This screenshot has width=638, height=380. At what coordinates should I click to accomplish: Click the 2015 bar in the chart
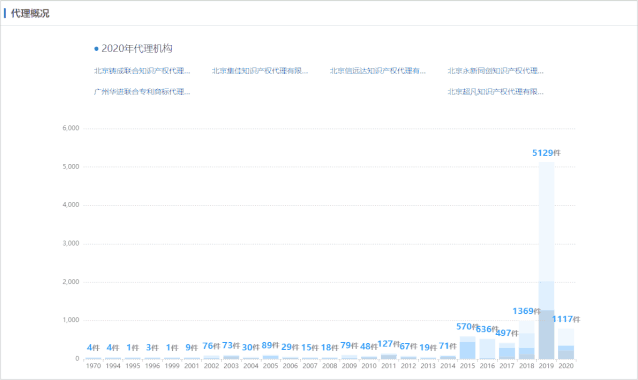pos(468,347)
